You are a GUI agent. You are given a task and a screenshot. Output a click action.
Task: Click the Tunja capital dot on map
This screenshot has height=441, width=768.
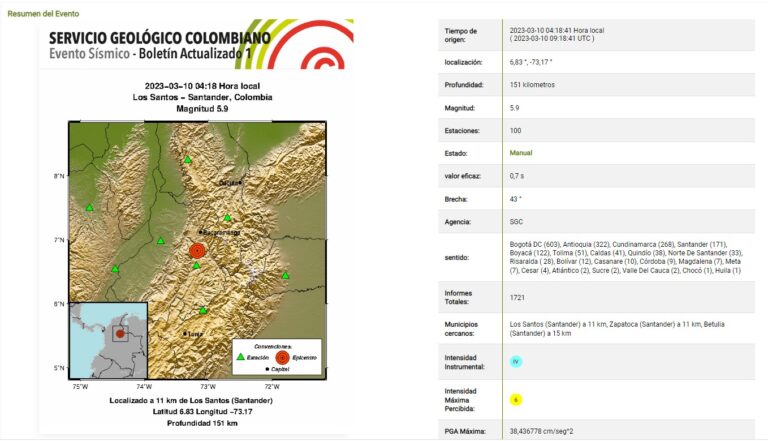(185, 334)
